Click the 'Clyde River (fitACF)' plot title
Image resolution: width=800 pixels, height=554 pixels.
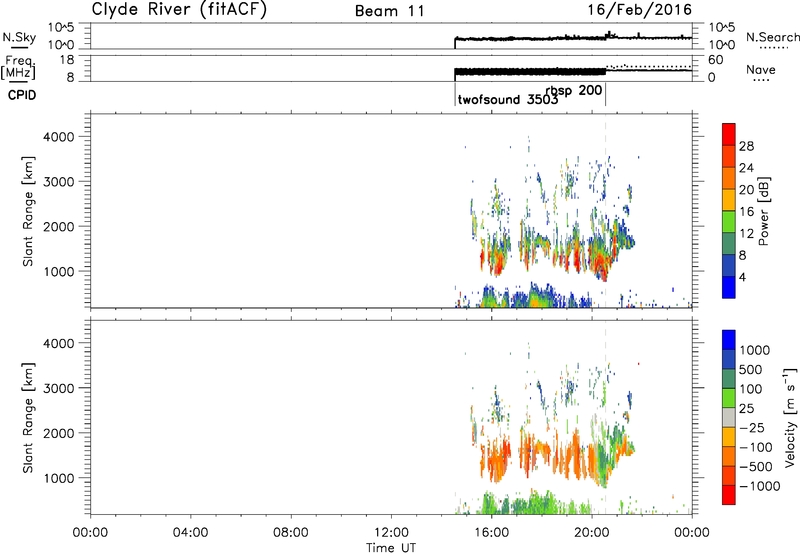[179, 9]
